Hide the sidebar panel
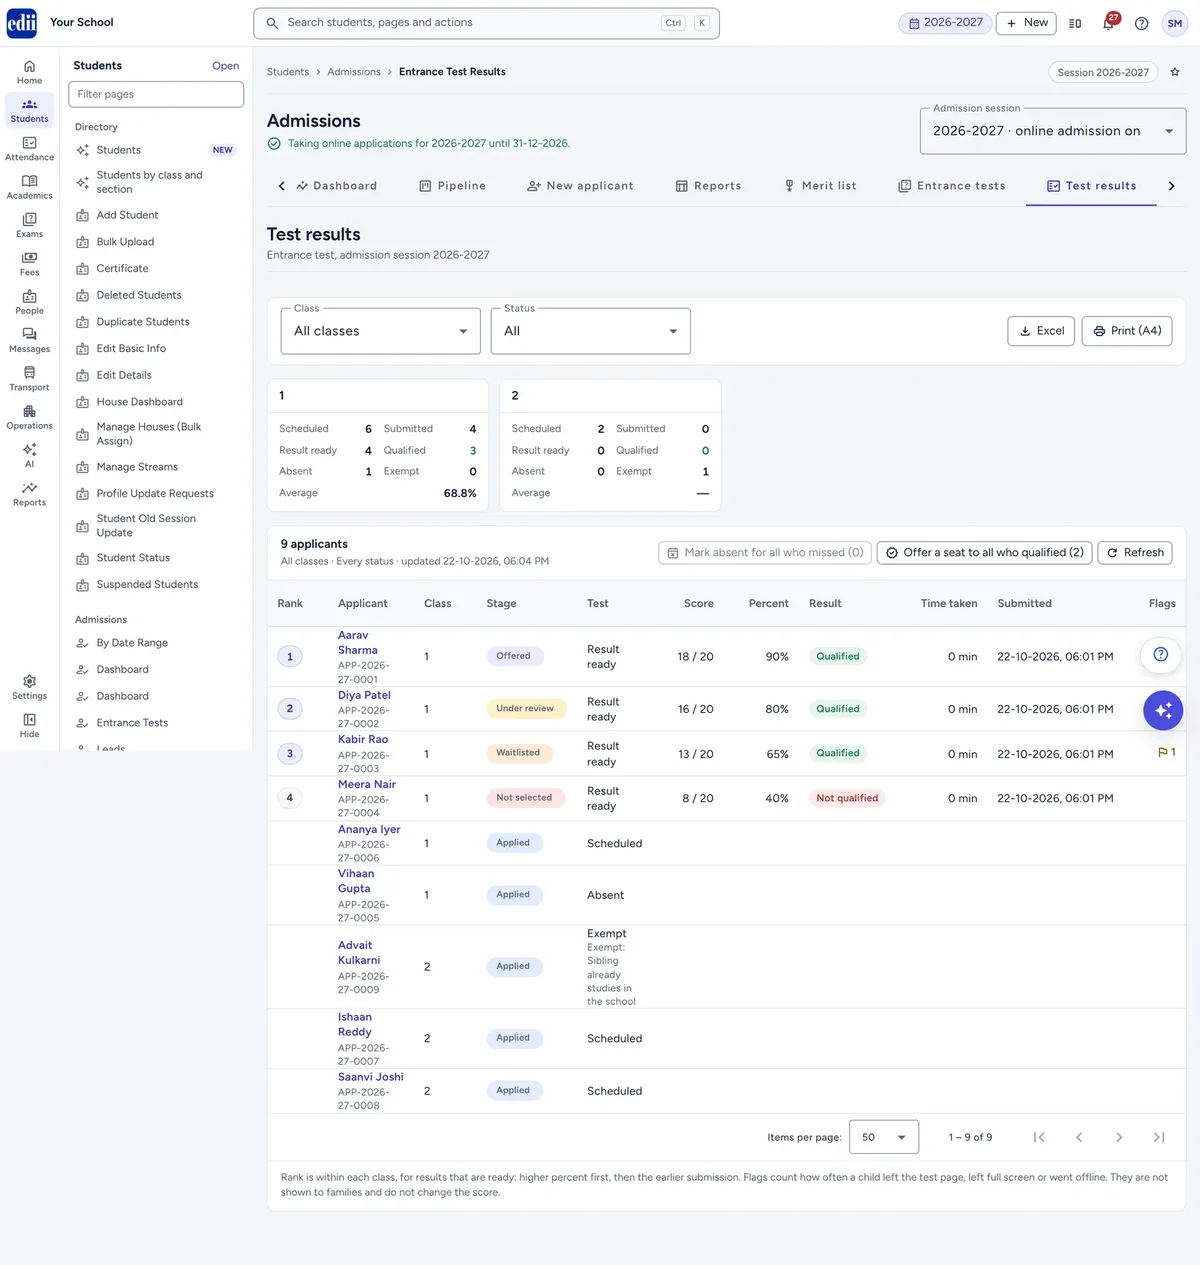 click(x=30, y=725)
